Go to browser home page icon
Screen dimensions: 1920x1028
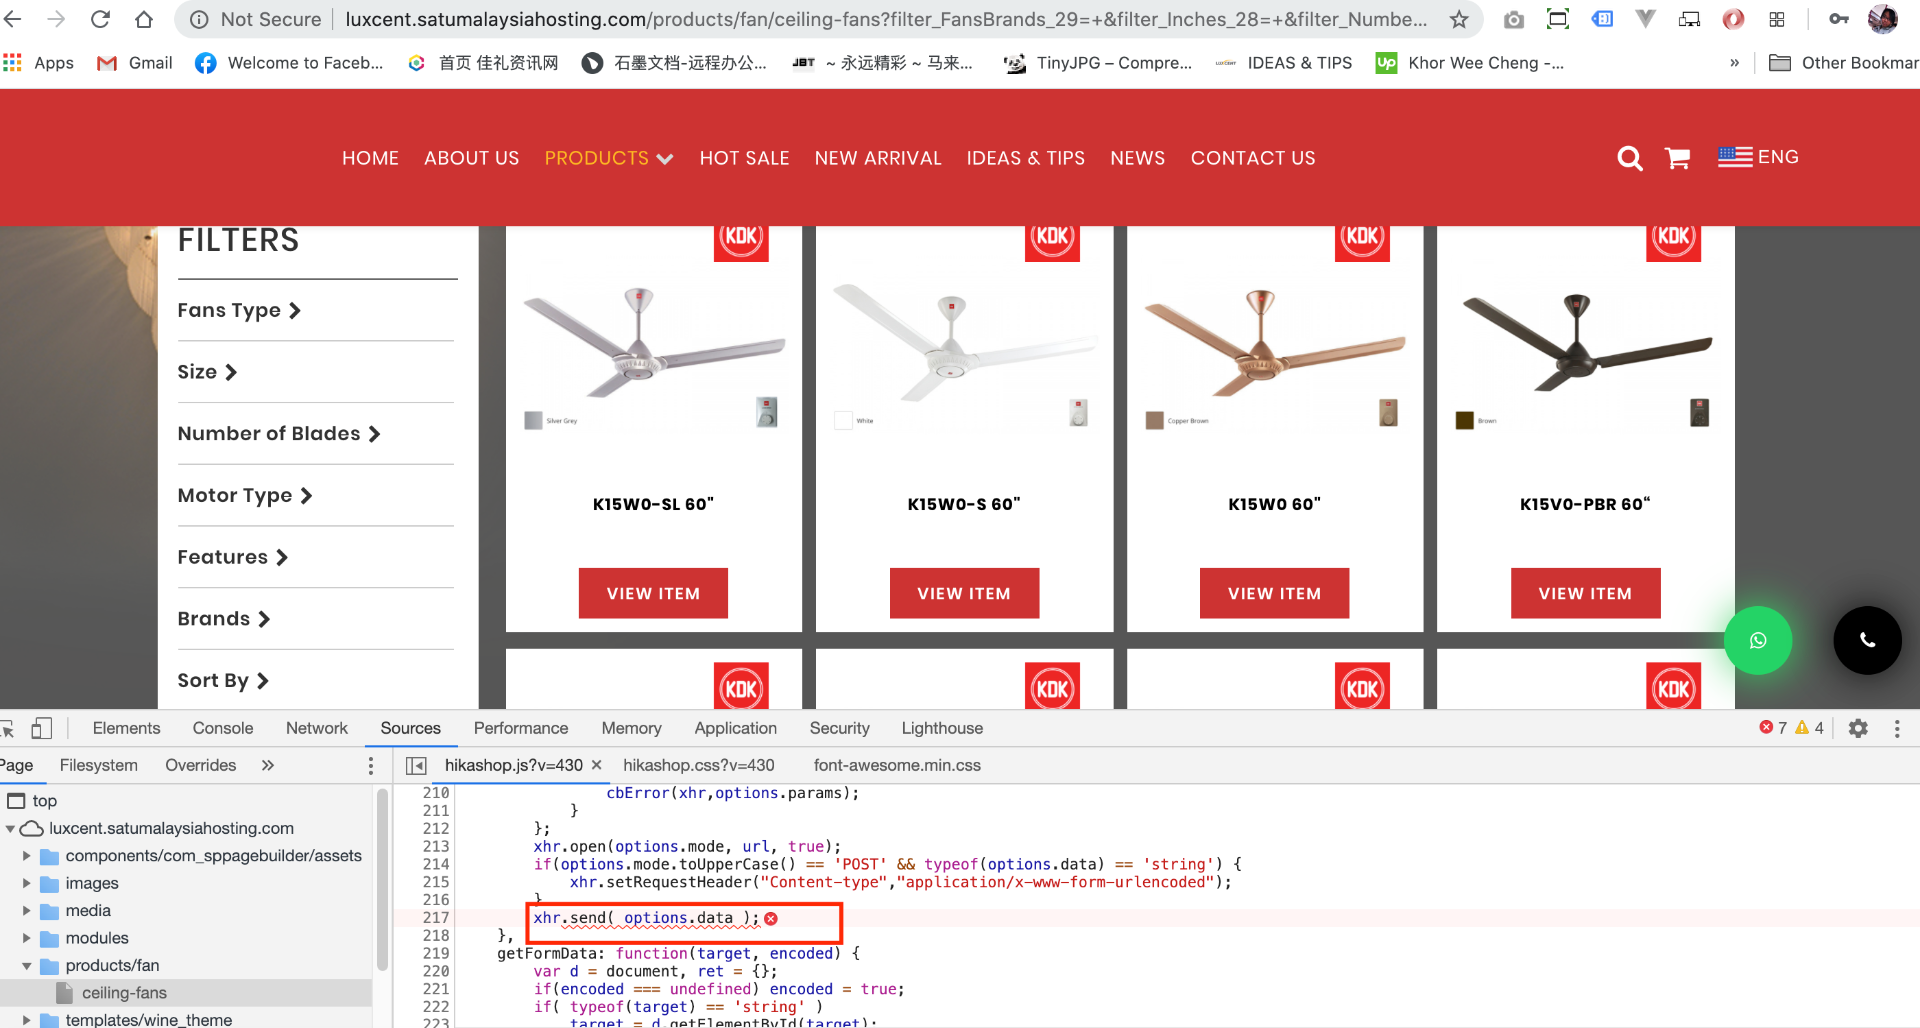point(144,19)
